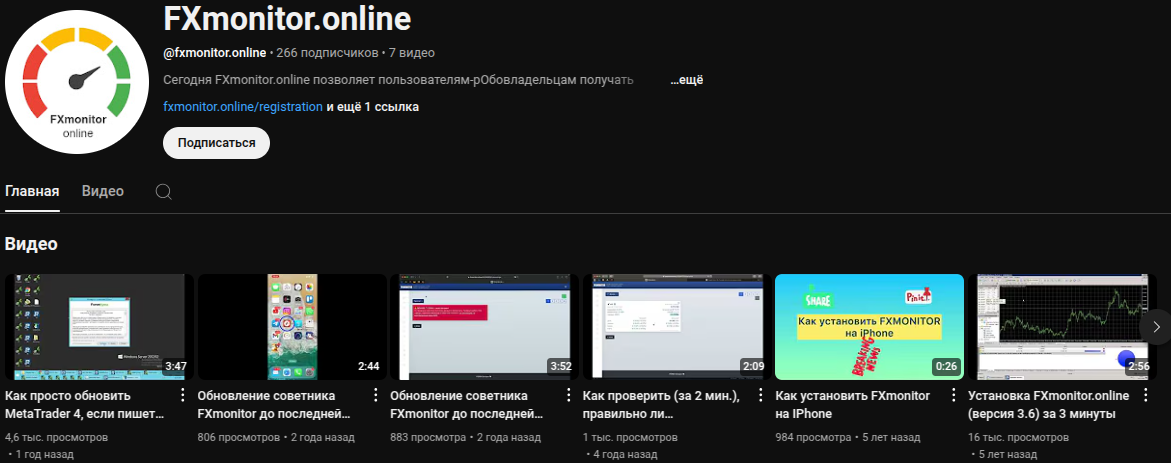Image resolution: width=1171 pixels, height=463 pixels.
Task: Click the 4,6 тыс. просмотров text
Action: point(56,437)
